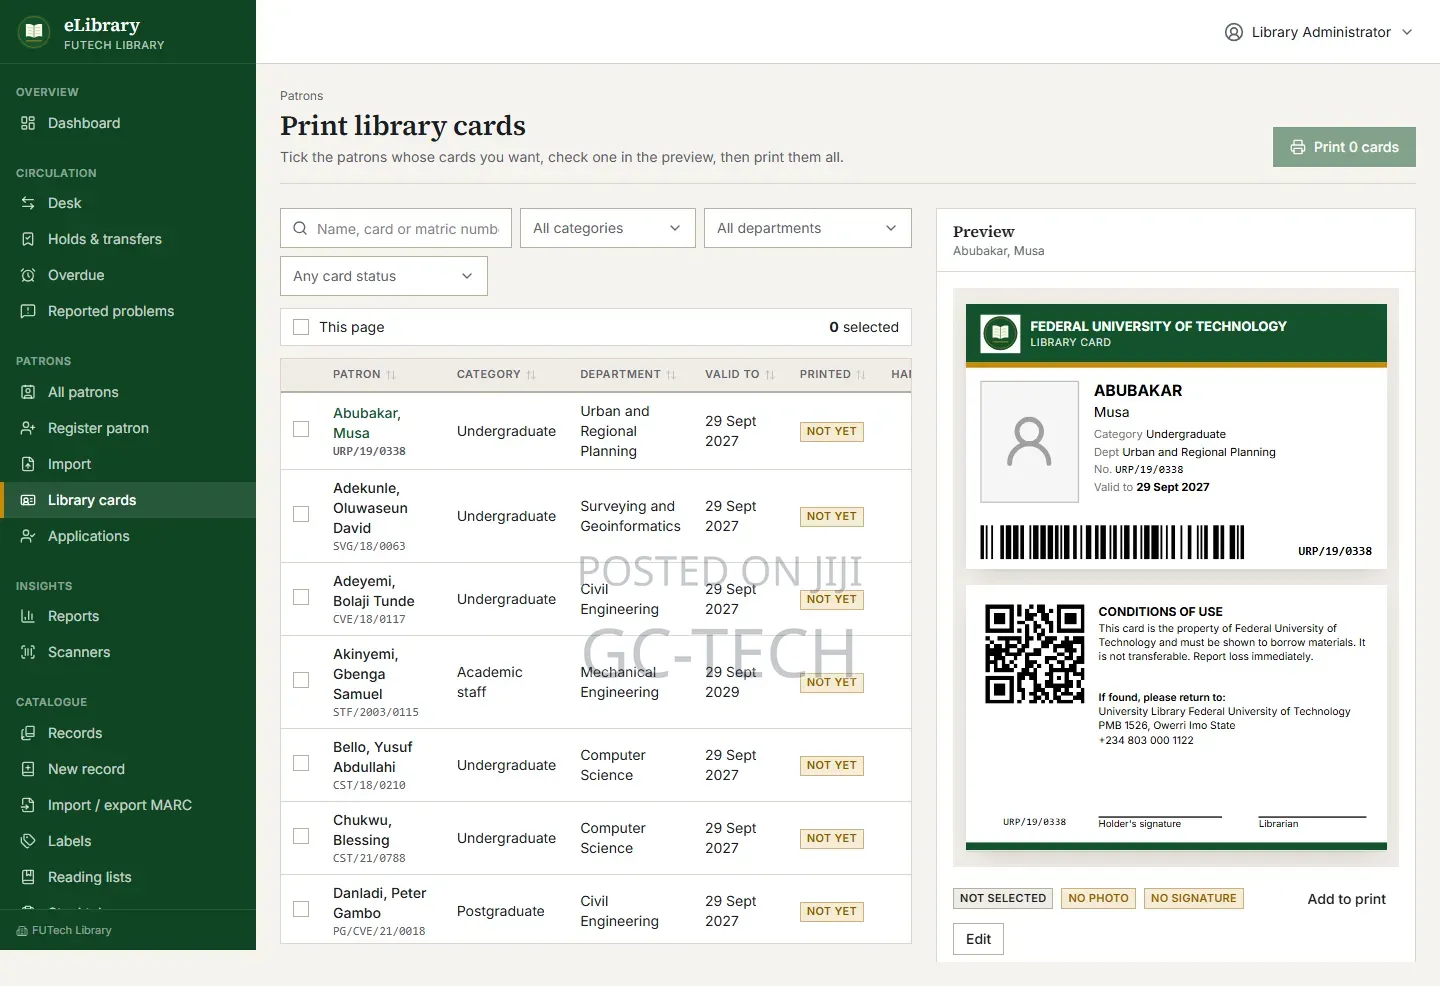Click the Patrons breadcrumb
Image resolution: width=1440 pixels, height=986 pixels.
pos(301,96)
